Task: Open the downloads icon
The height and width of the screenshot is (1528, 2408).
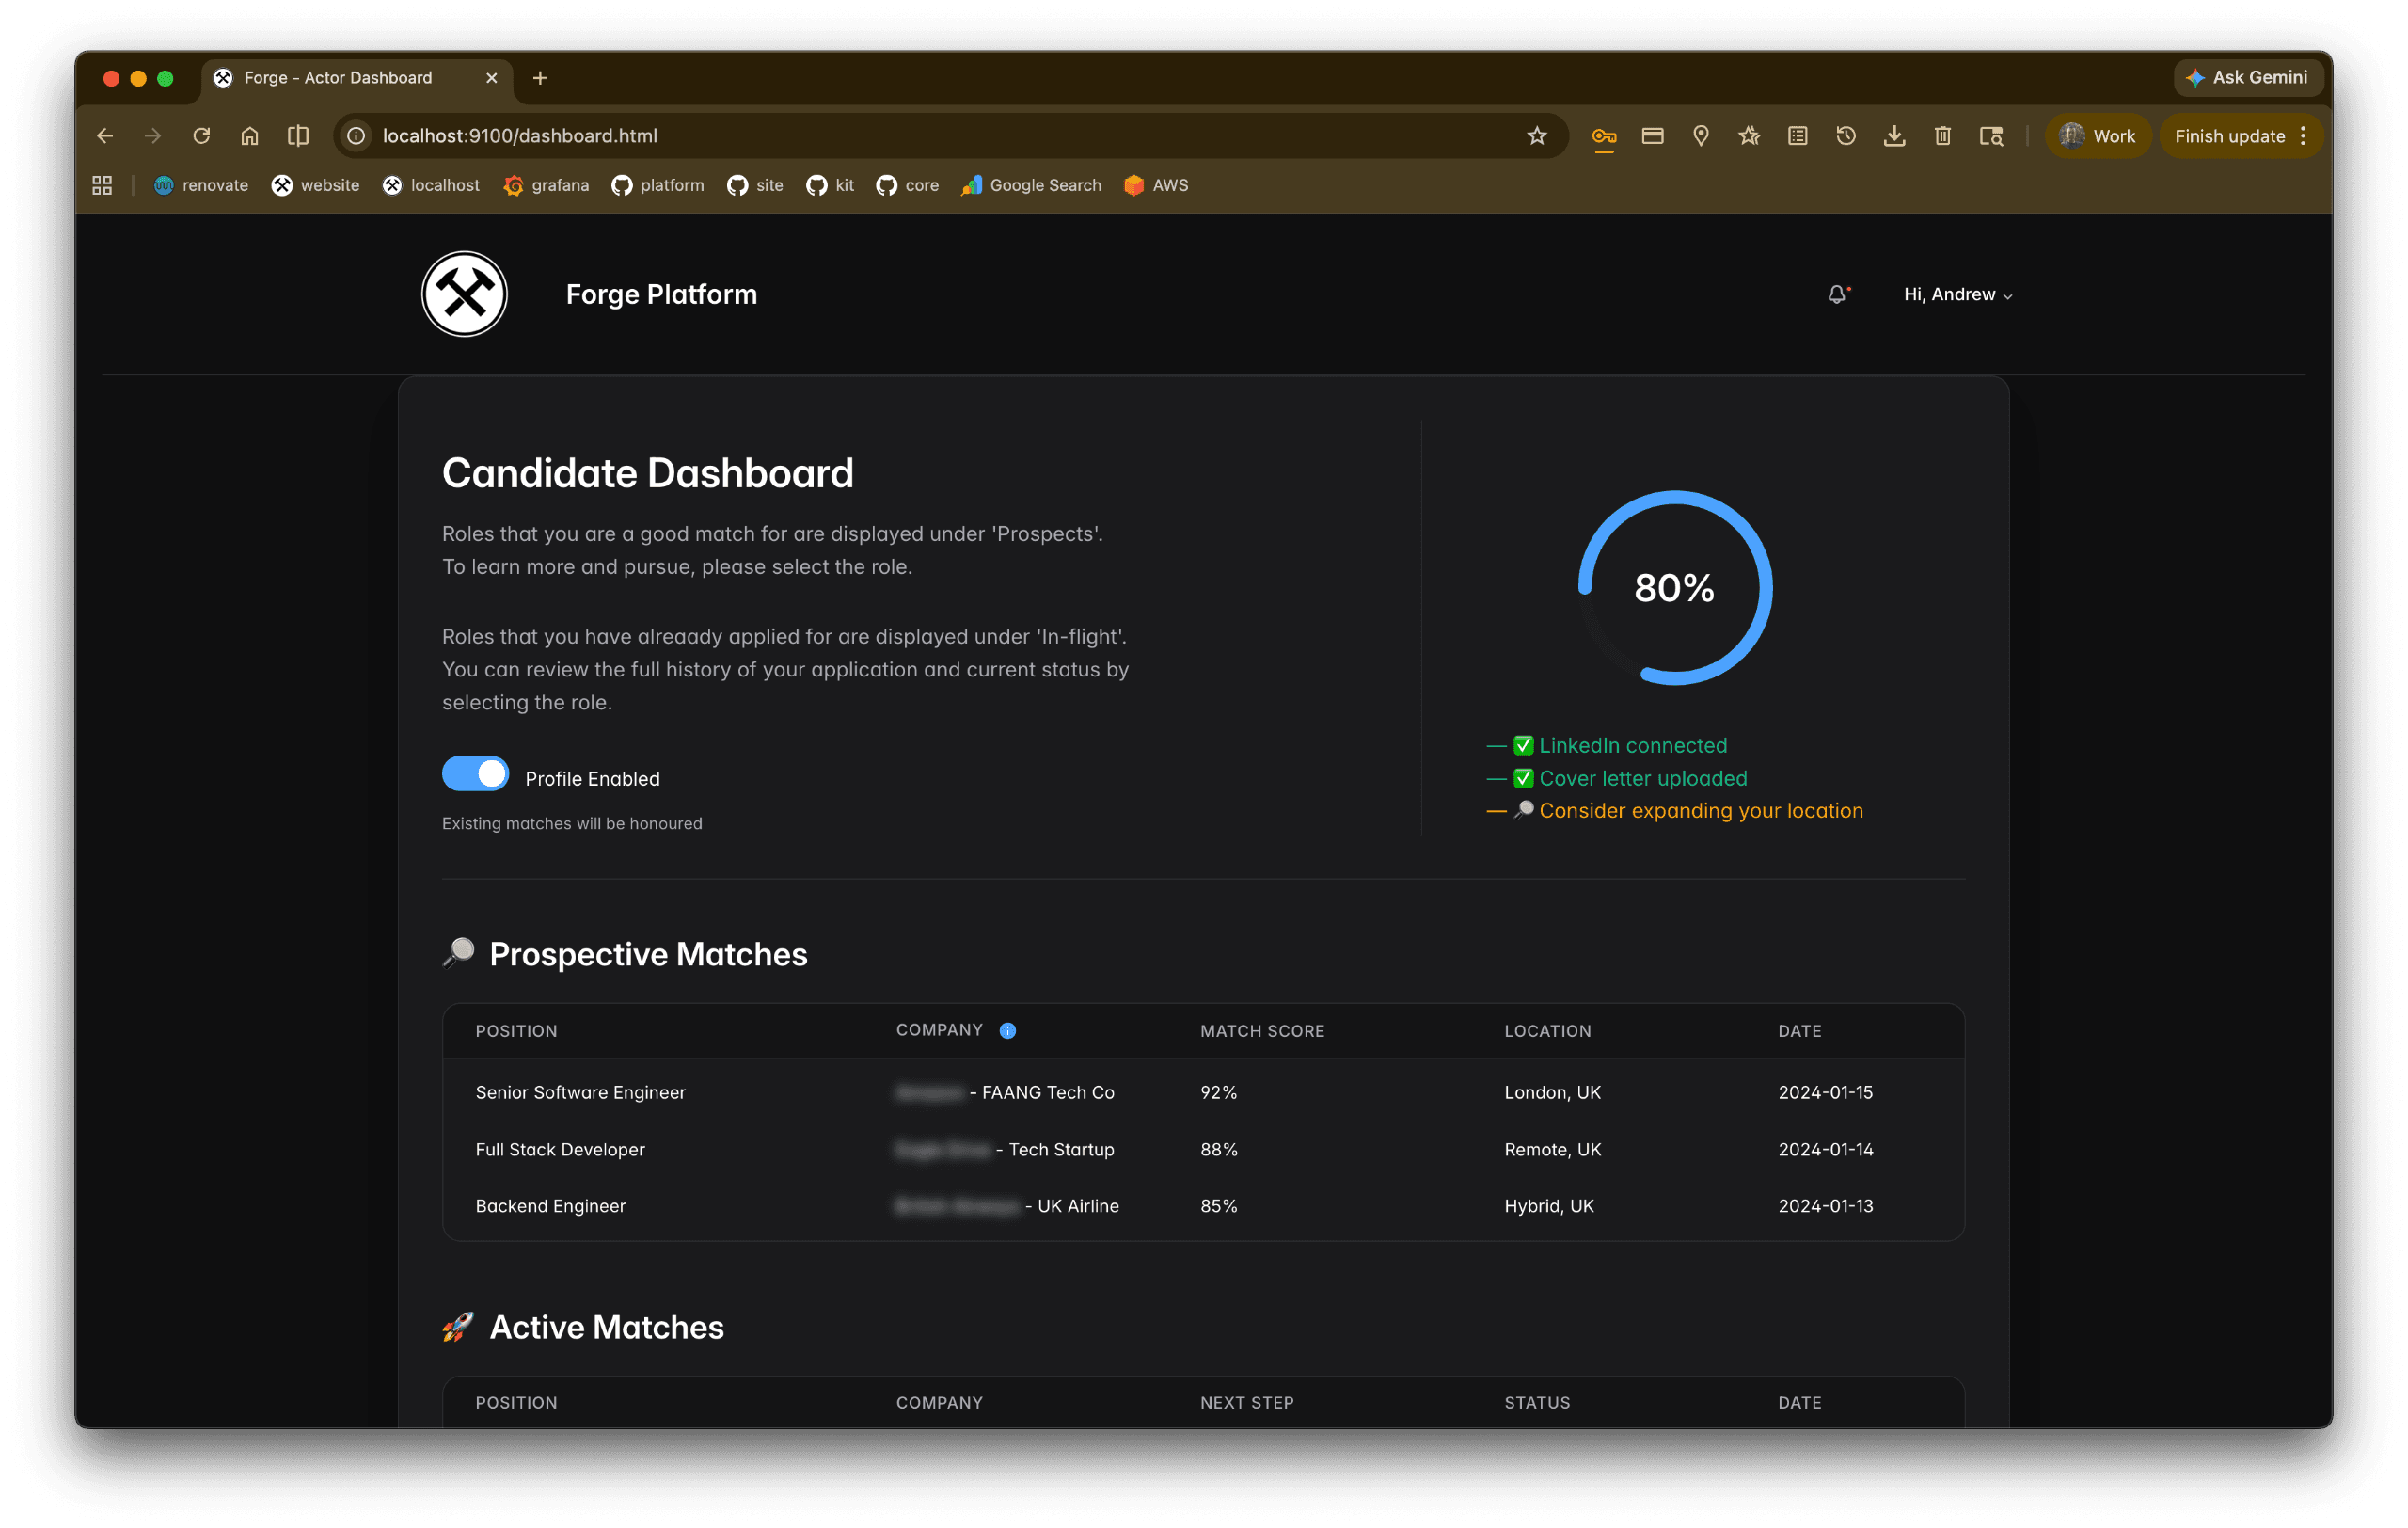Action: click(1894, 136)
